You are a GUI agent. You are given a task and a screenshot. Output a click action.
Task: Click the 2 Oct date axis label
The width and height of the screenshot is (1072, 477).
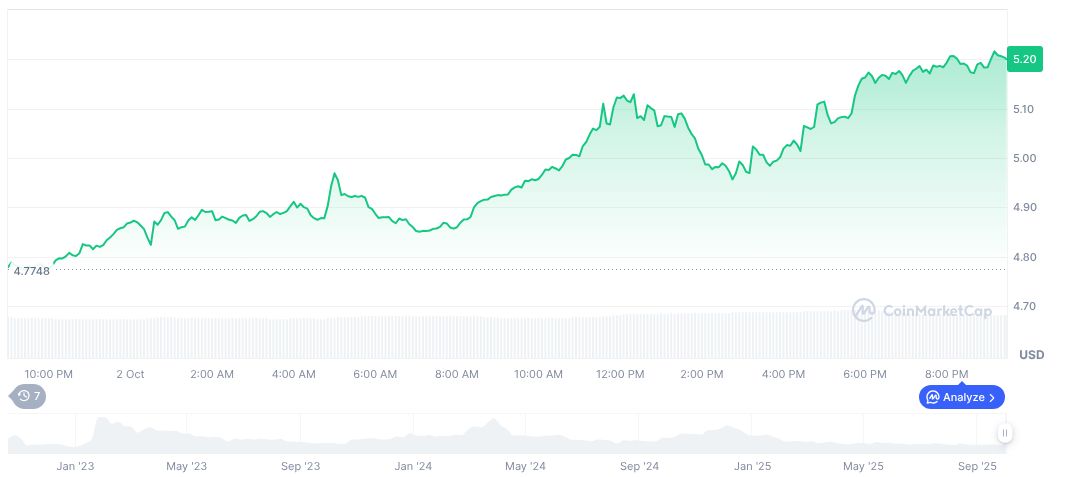coord(130,374)
